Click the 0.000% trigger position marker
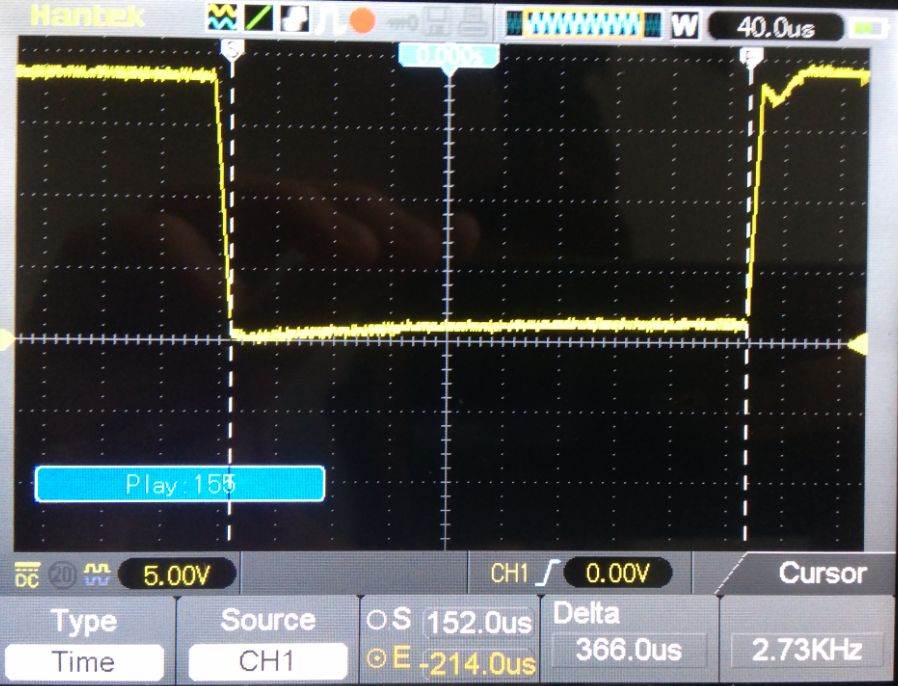Viewport: 898px width, 686px height. (448, 56)
